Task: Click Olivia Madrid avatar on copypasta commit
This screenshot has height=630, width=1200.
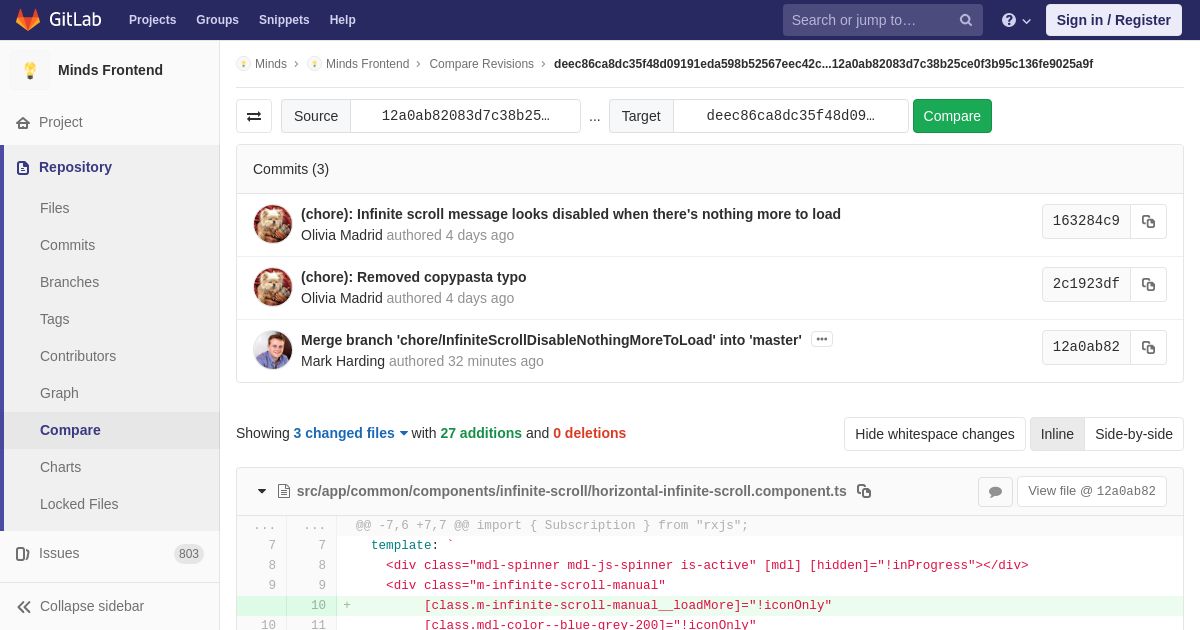Action: point(273,287)
